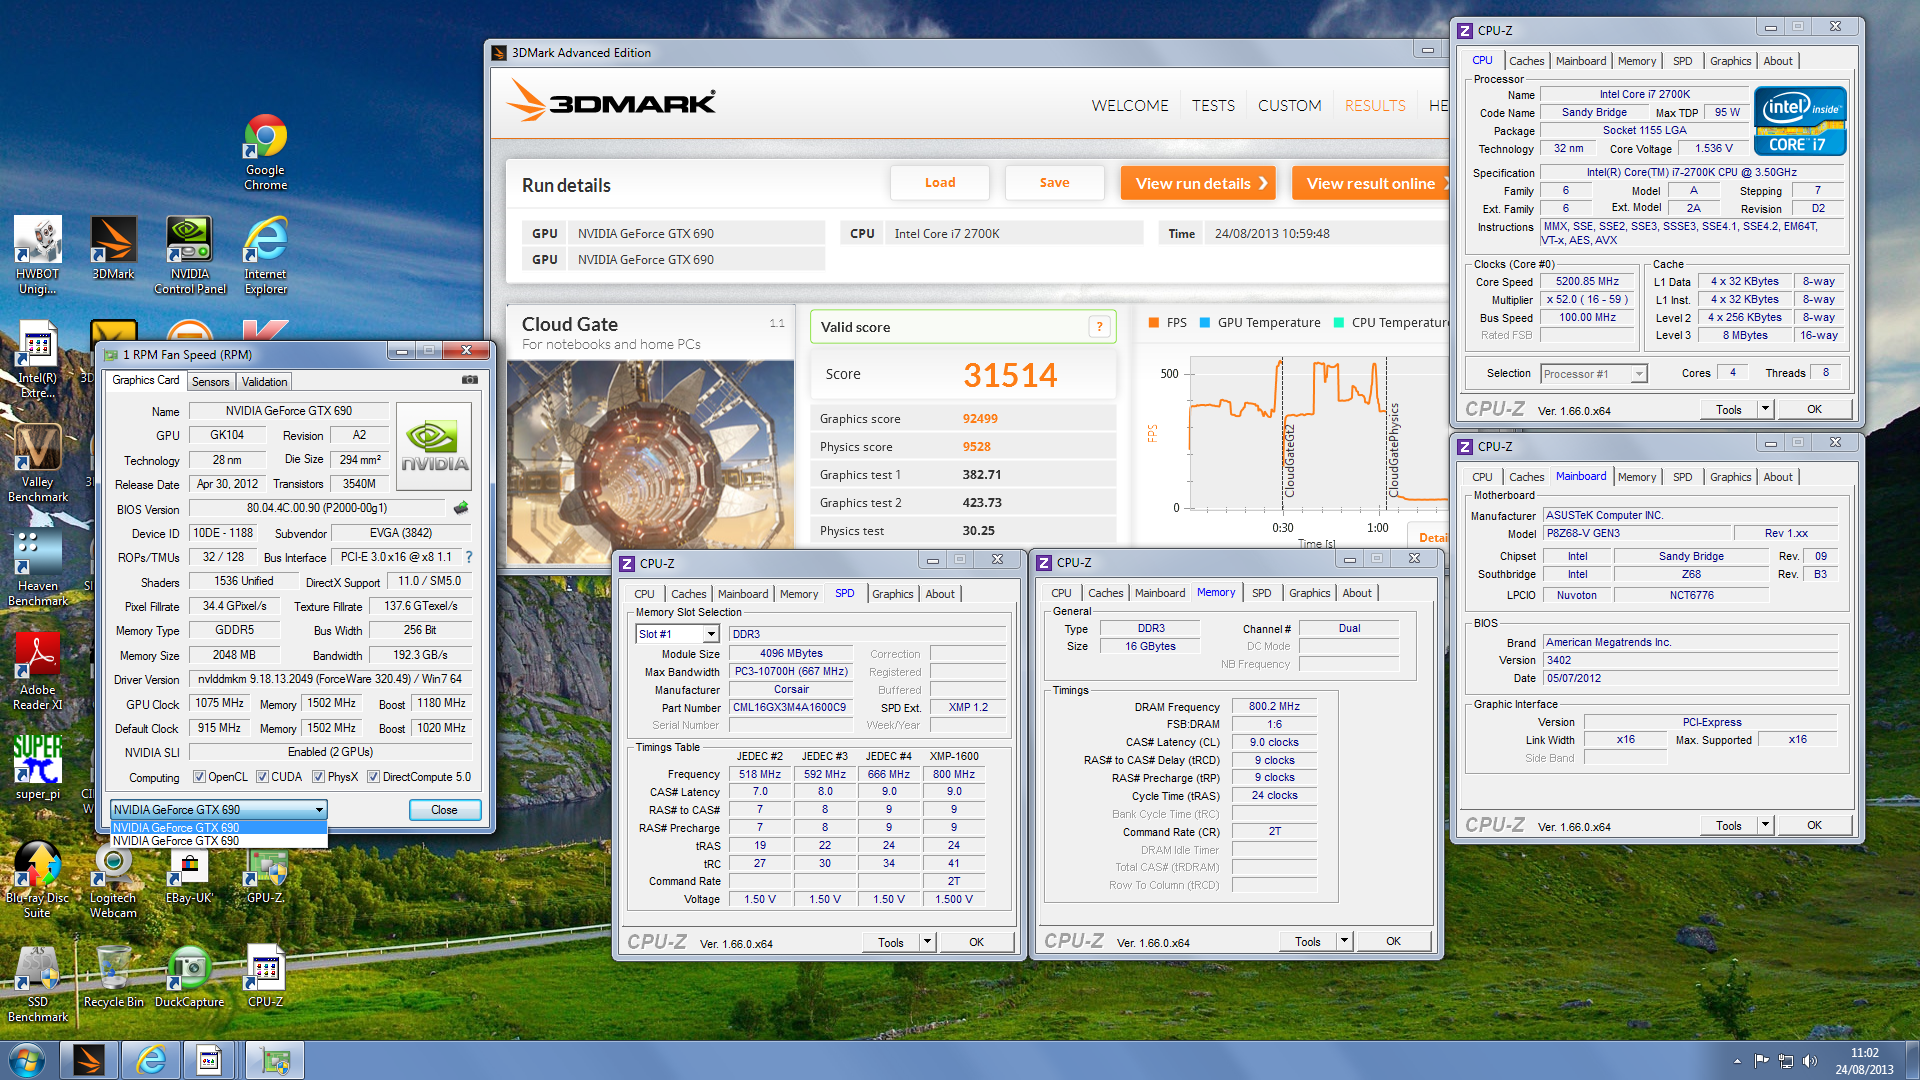Open Graphics tab in CPU-Z Memory window

tap(1309, 593)
